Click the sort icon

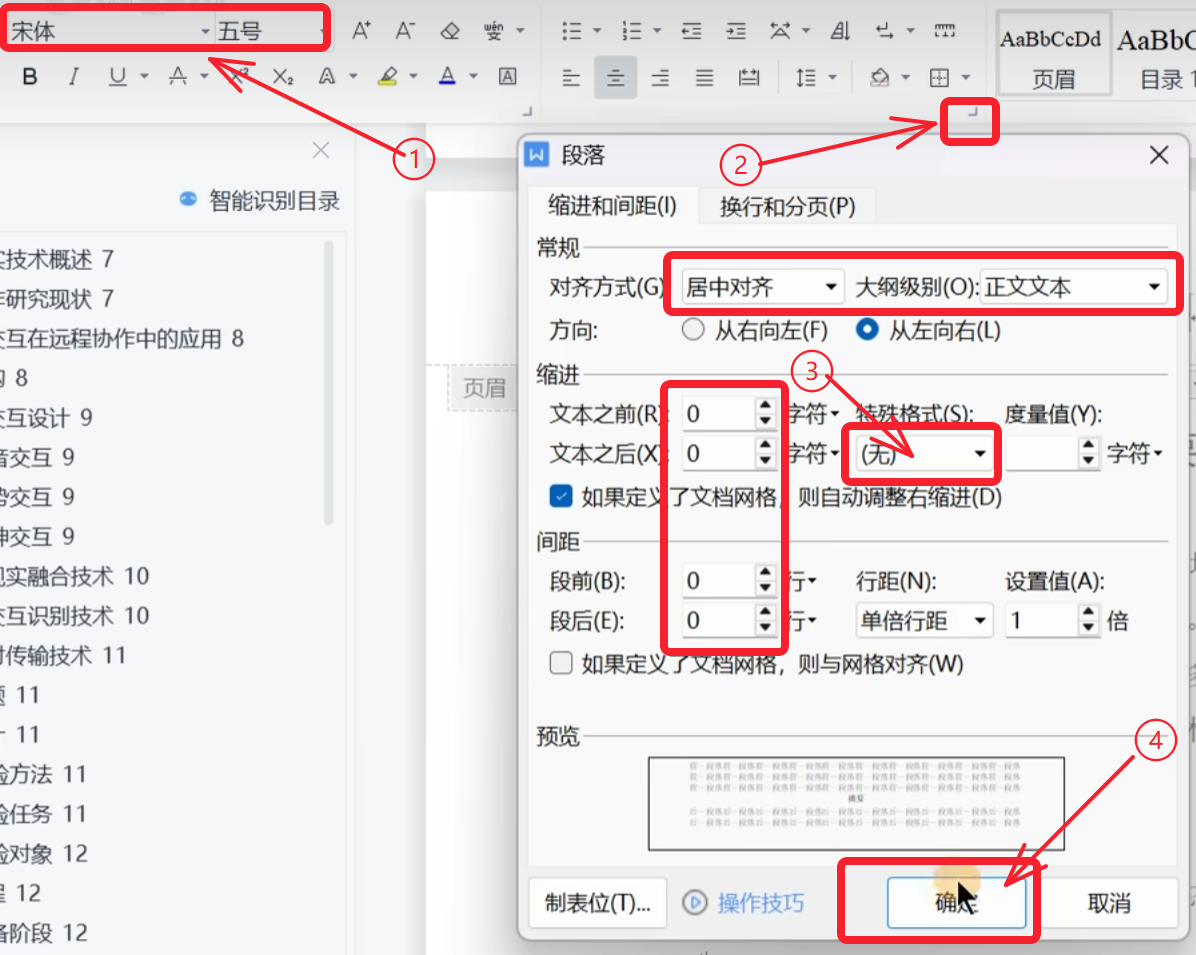841,31
